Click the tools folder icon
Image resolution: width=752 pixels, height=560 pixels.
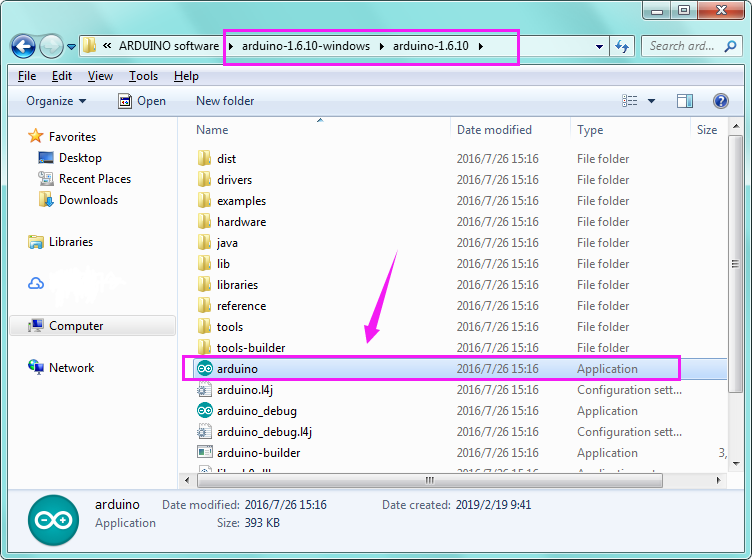pyautogui.click(x=204, y=327)
